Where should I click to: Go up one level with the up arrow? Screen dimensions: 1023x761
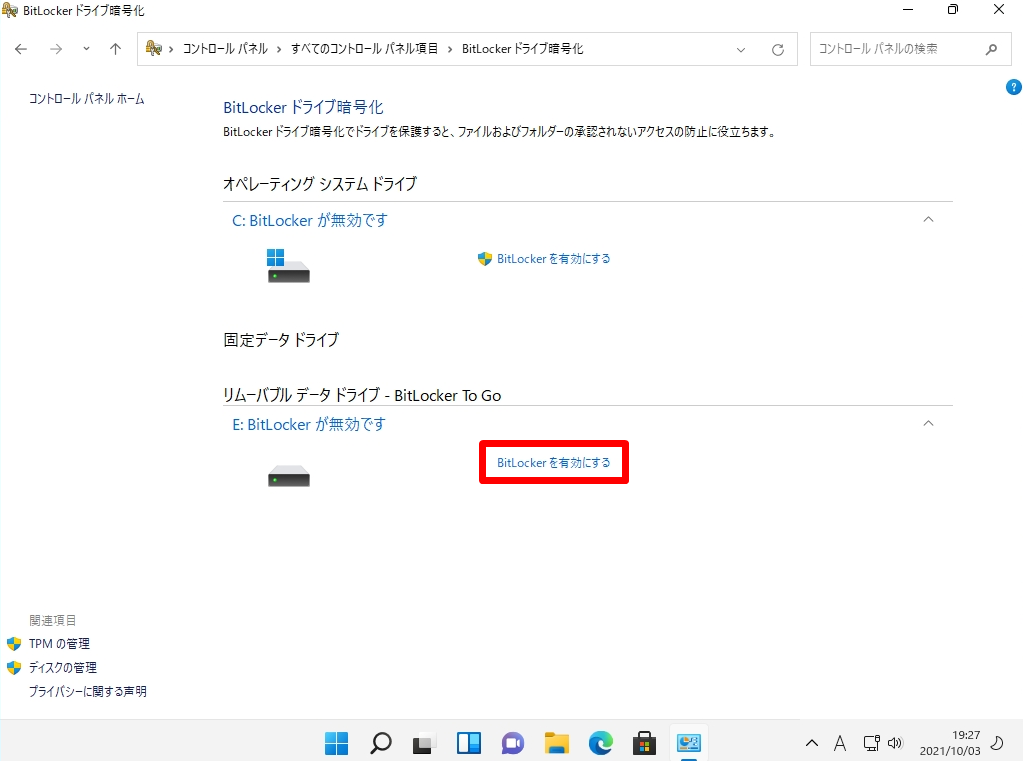[x=115, y=49]
